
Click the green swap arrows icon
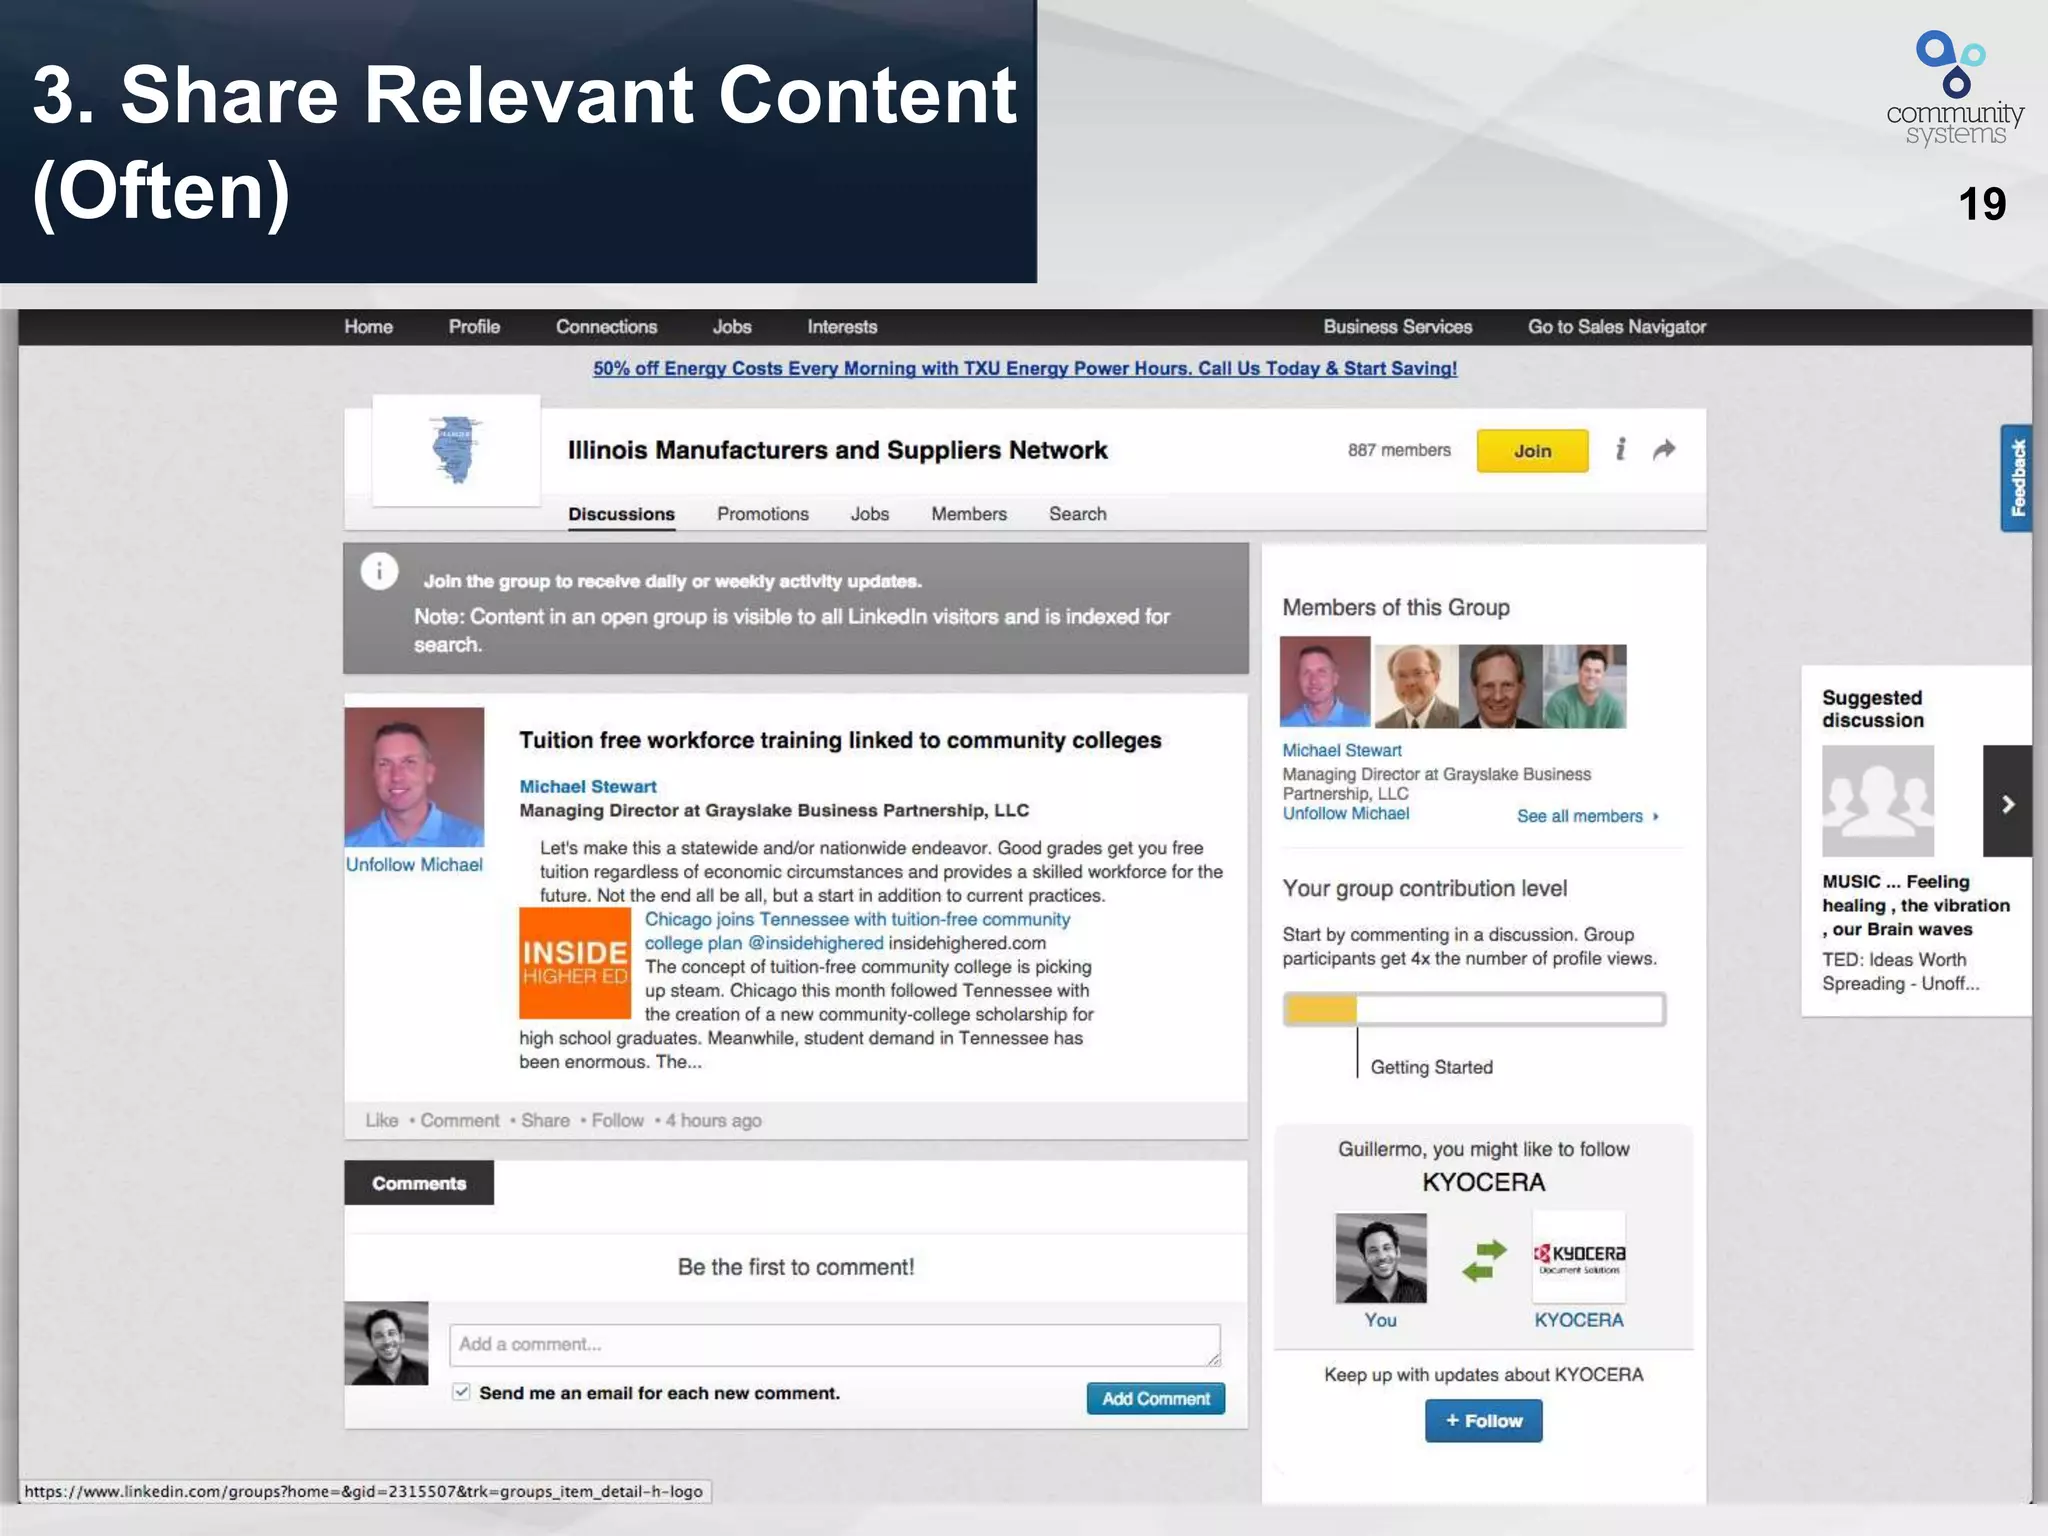[1483, 1260]
